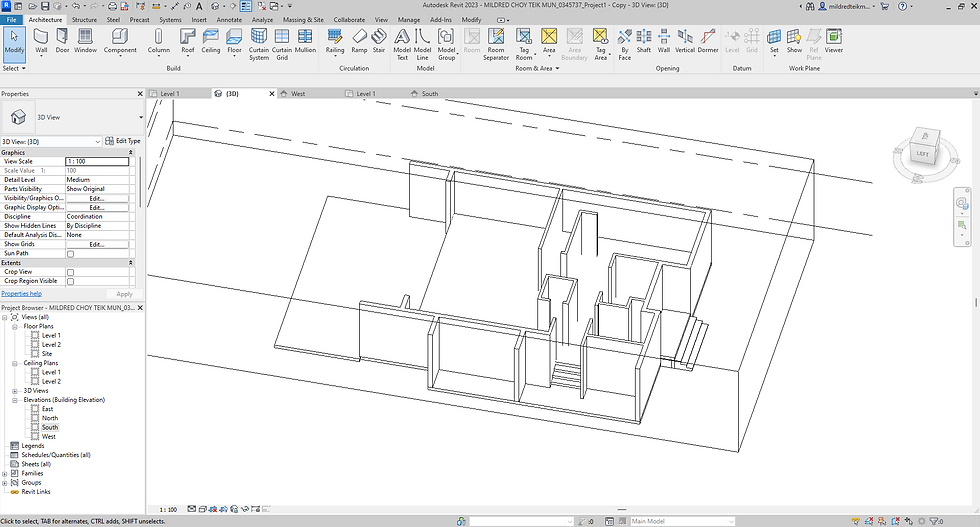Select the Area tool
This screenshot has height=527, width=980.
pos(549,41)
